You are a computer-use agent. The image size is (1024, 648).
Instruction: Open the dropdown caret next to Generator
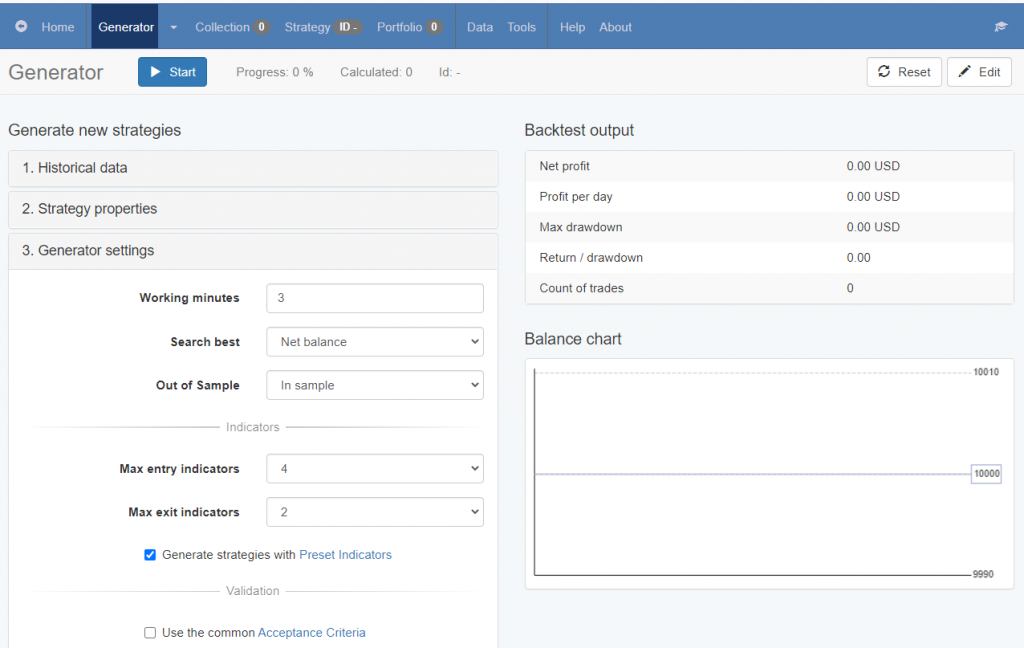173,27
